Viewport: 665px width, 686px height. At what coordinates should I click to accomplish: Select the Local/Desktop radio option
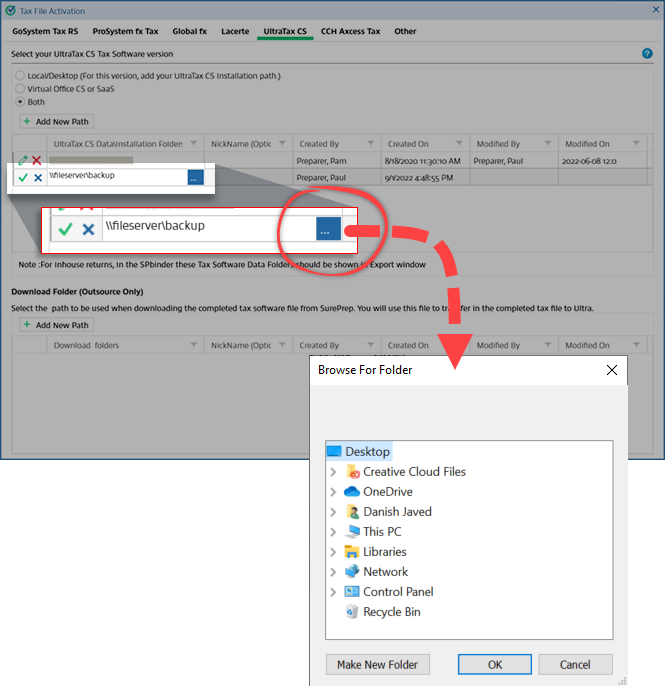point(20,76)
